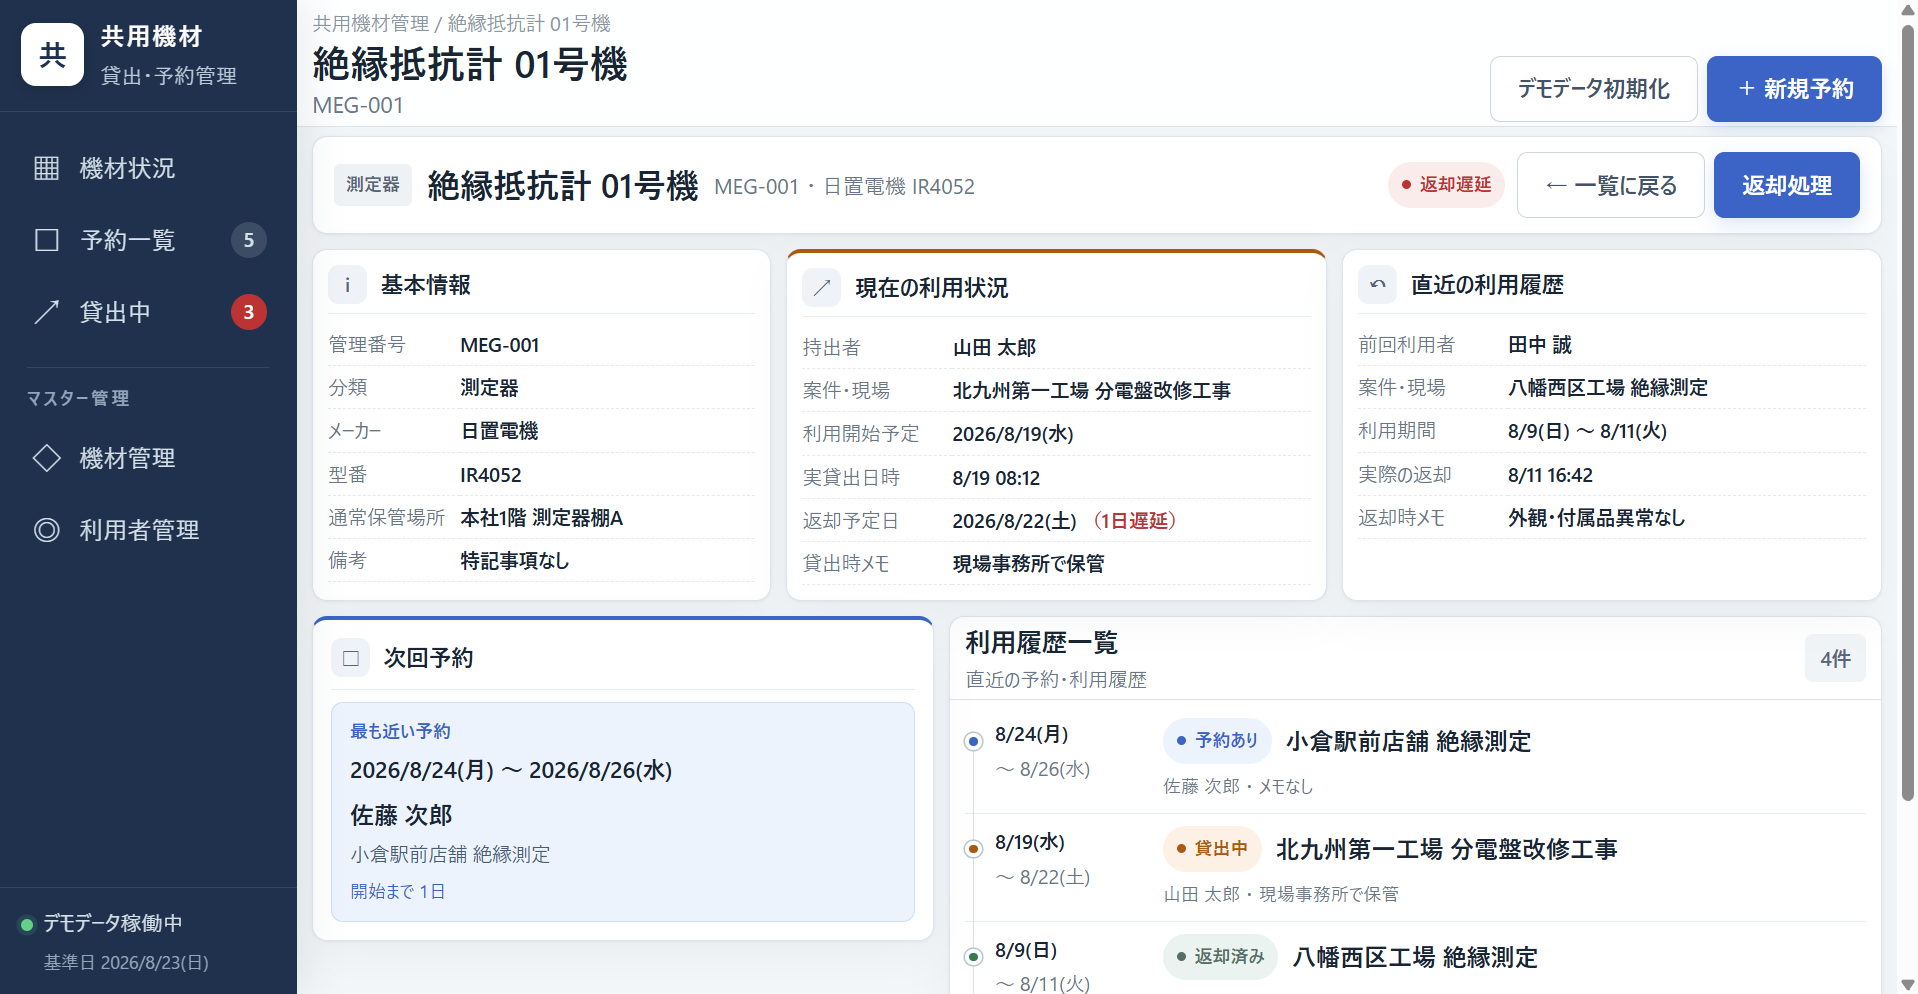Open 予約一覧 in the sidebar
Image resolution: width=1918 pixels, height=994 pixels.
148,240
